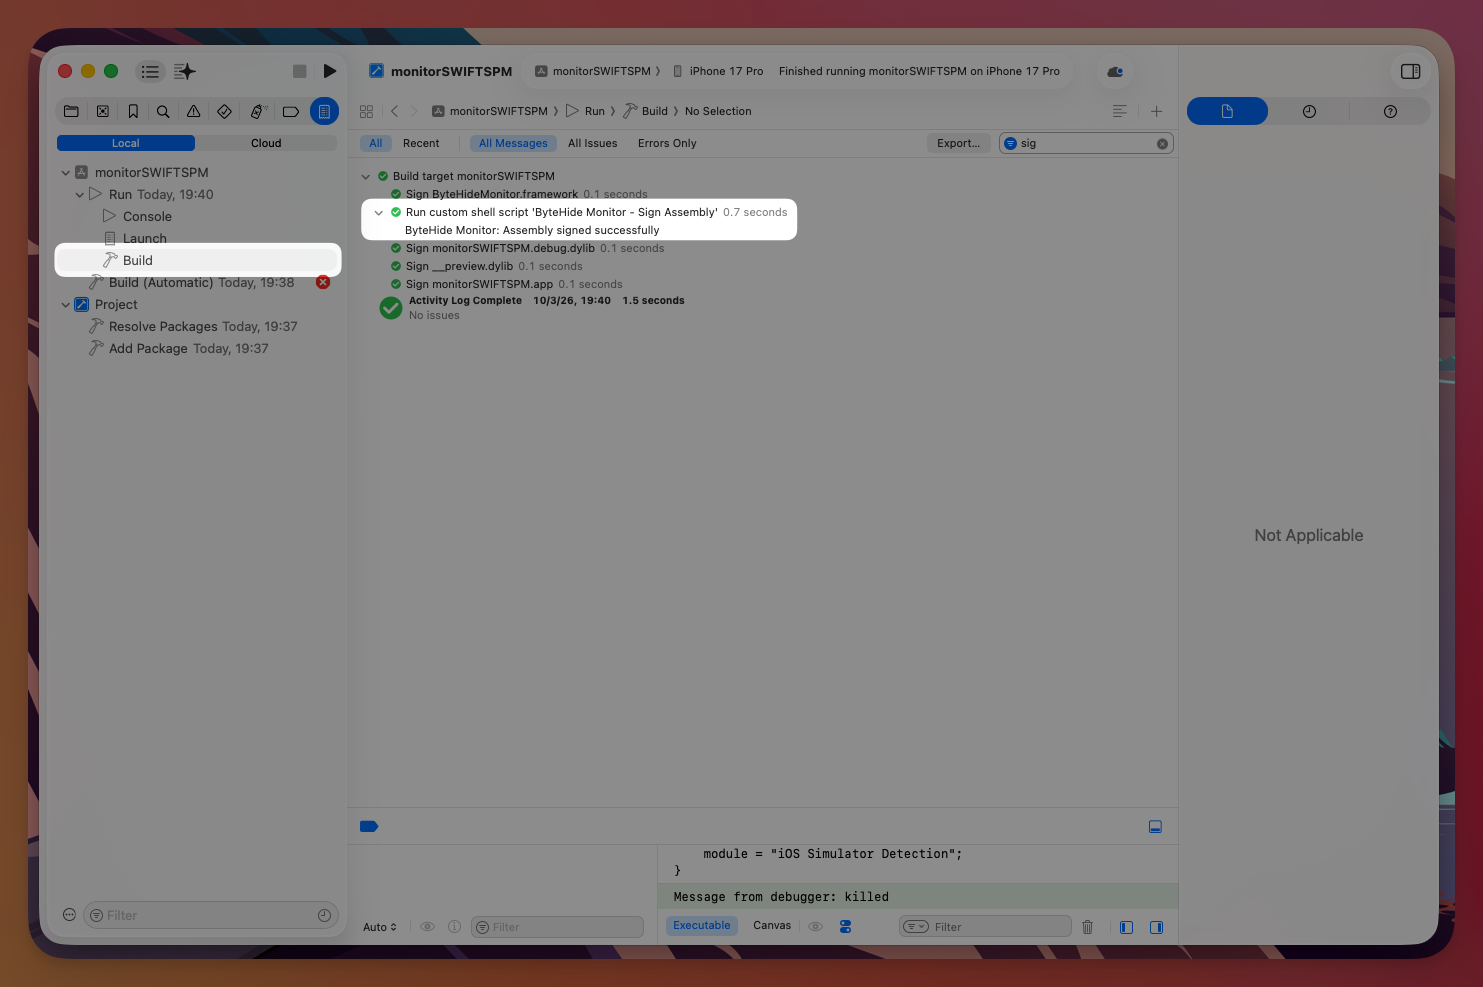Select the Report navigator icon
Image resolution: width=1483 pixels, height=987 pixels.
324,111
